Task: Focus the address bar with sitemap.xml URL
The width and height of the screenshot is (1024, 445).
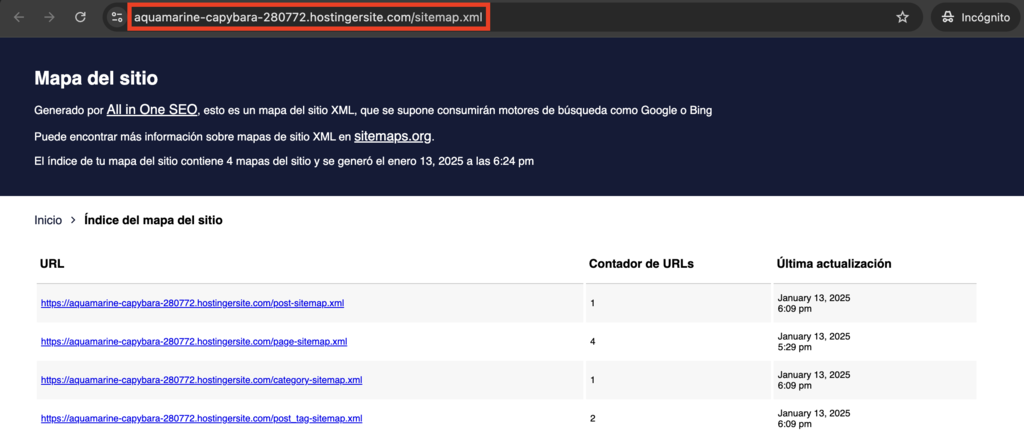Action: (310, 17)
